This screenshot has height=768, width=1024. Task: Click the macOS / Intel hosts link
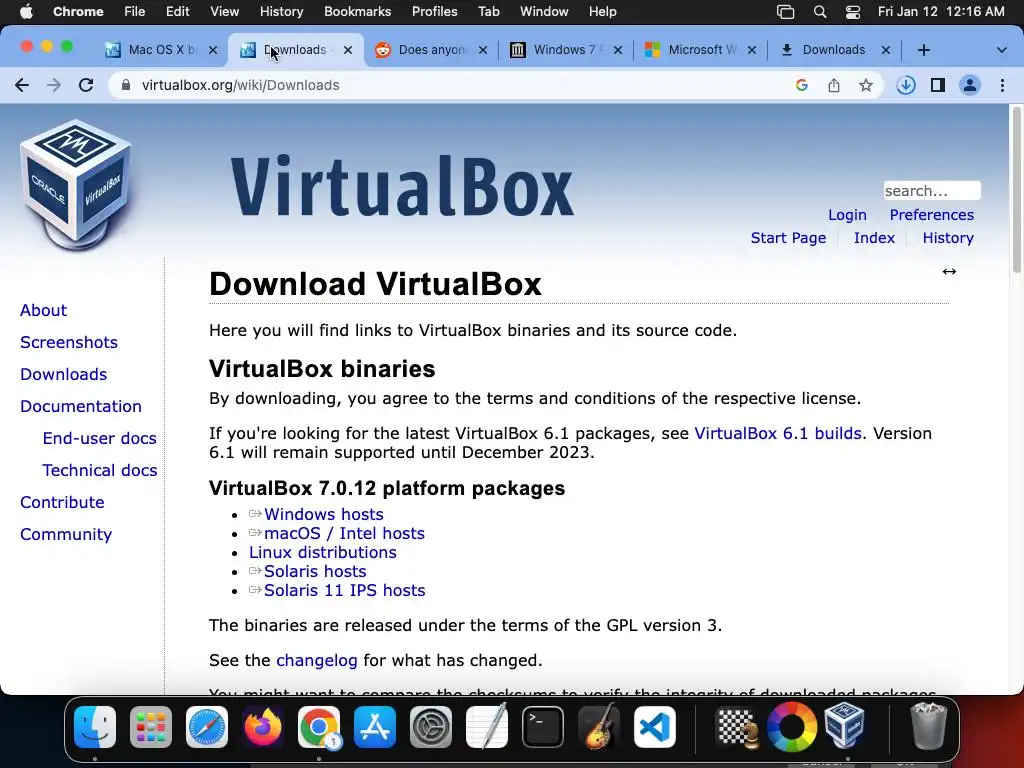click(x=344, y=534)
